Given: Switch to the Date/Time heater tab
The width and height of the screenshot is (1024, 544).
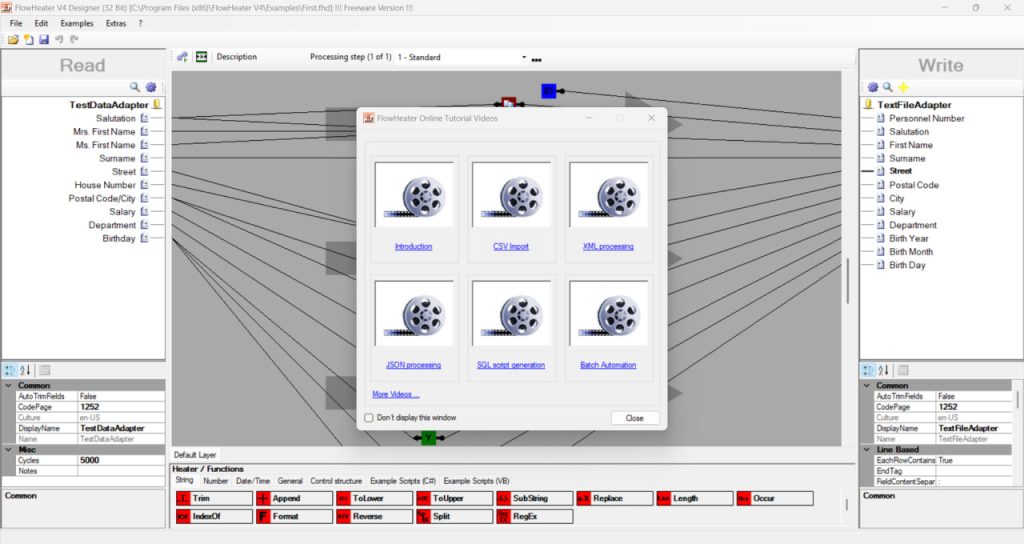Looking at the screenshot, I should coord(253,481).
